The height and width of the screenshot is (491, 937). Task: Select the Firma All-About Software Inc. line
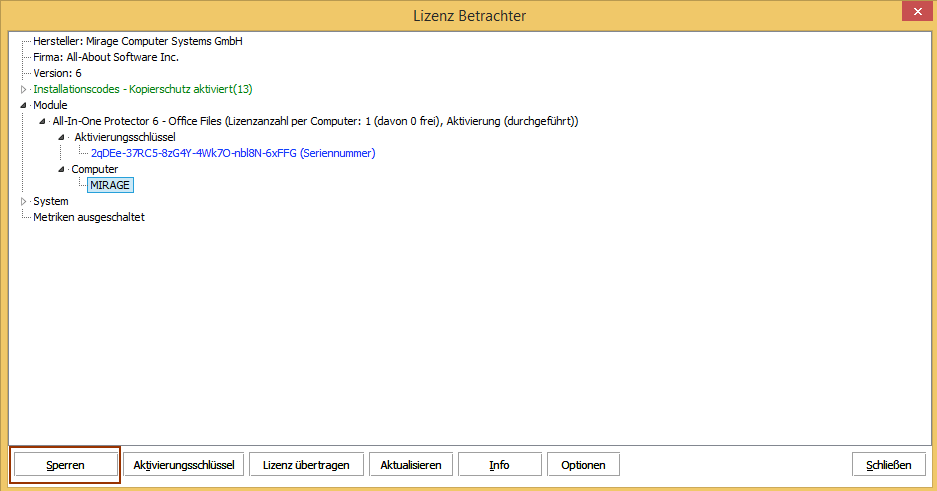106,57
